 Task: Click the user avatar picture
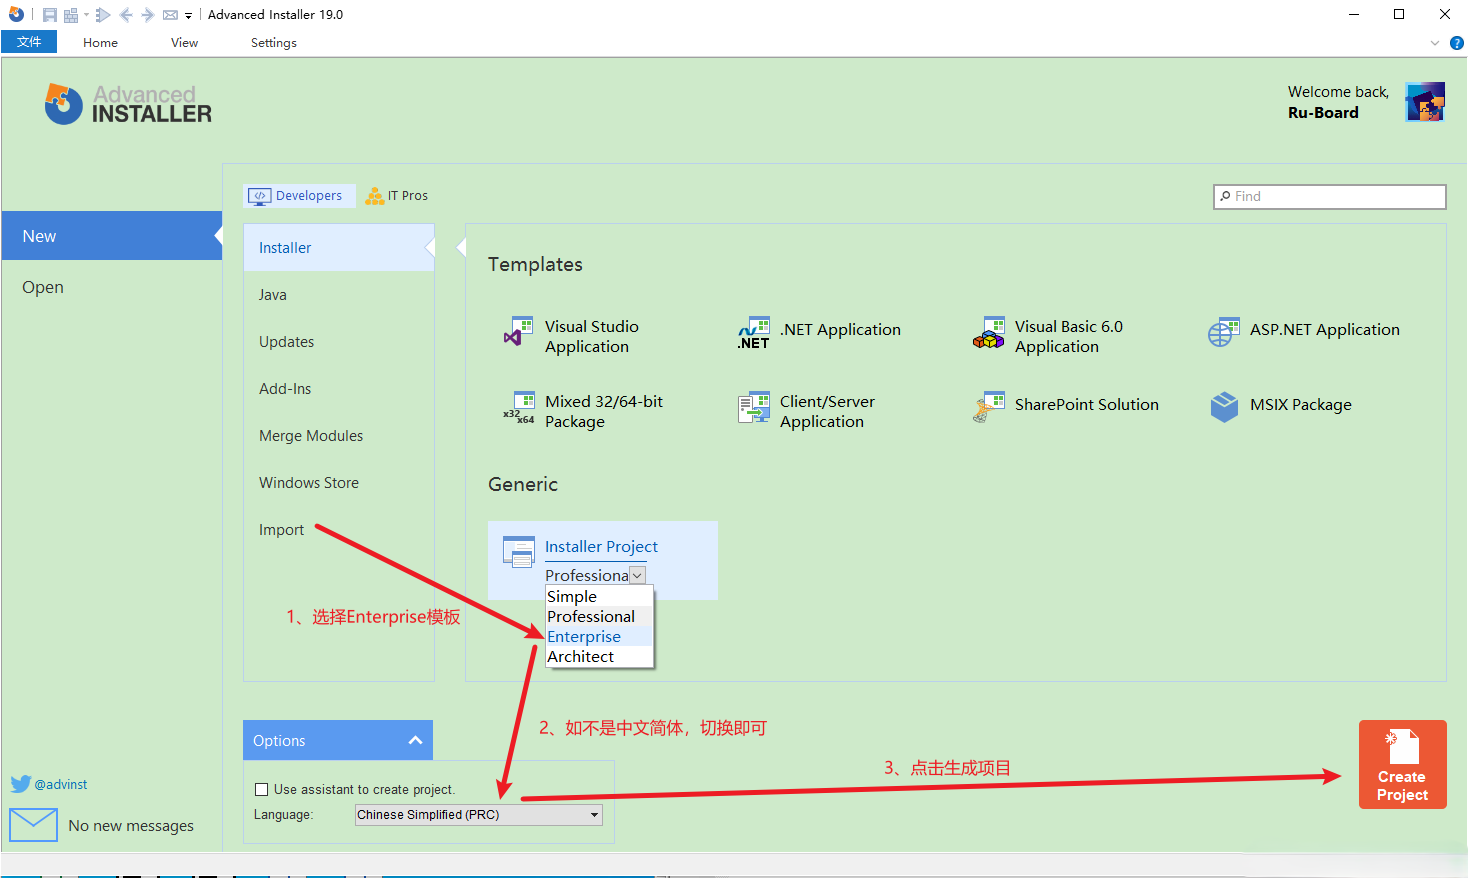1425,102
